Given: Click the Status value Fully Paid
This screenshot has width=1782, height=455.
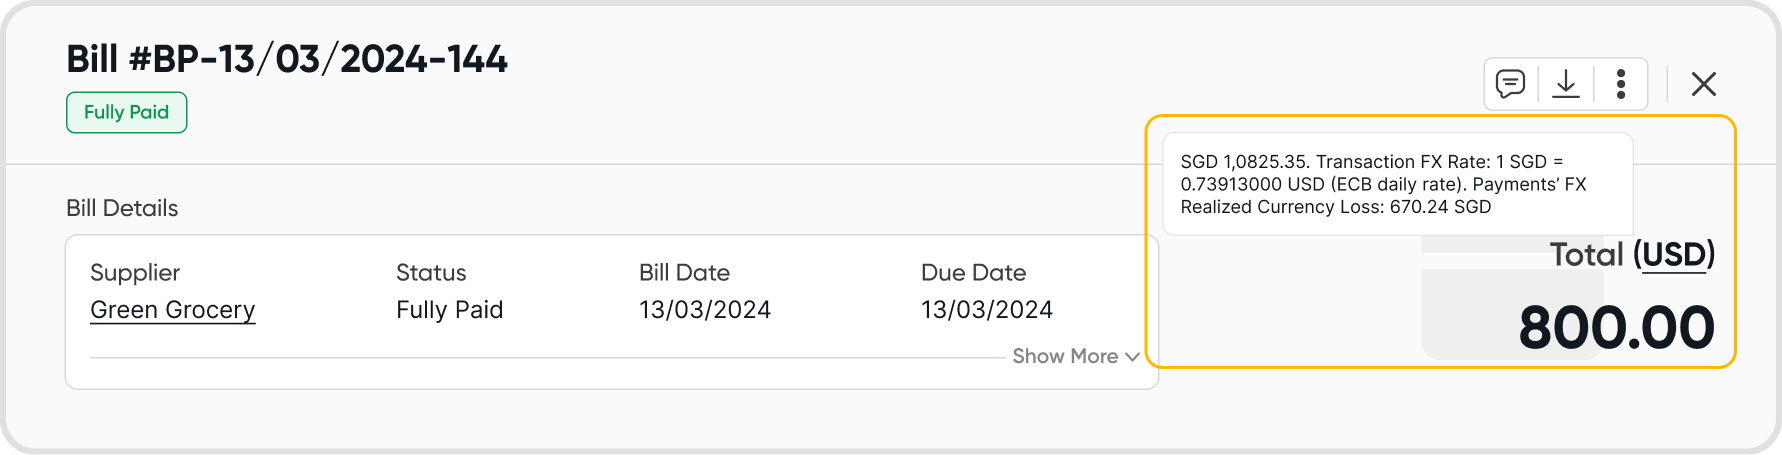Looking at the screenshot, I should tap(449, 310).
